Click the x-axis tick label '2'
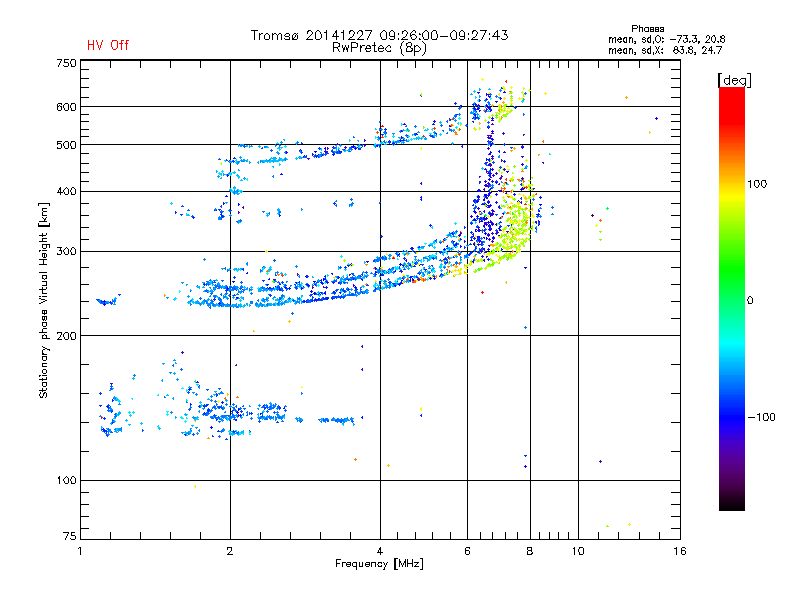This screenshot has width=800, height=600. point(230,551)
